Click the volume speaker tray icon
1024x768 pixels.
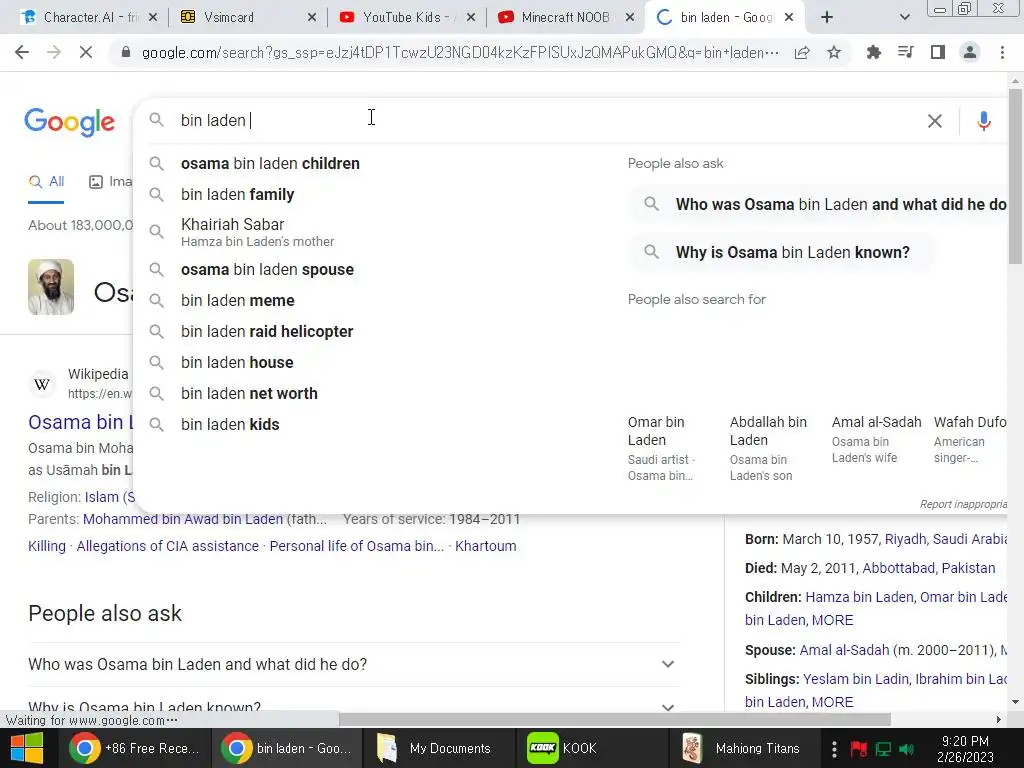[906, 748]
